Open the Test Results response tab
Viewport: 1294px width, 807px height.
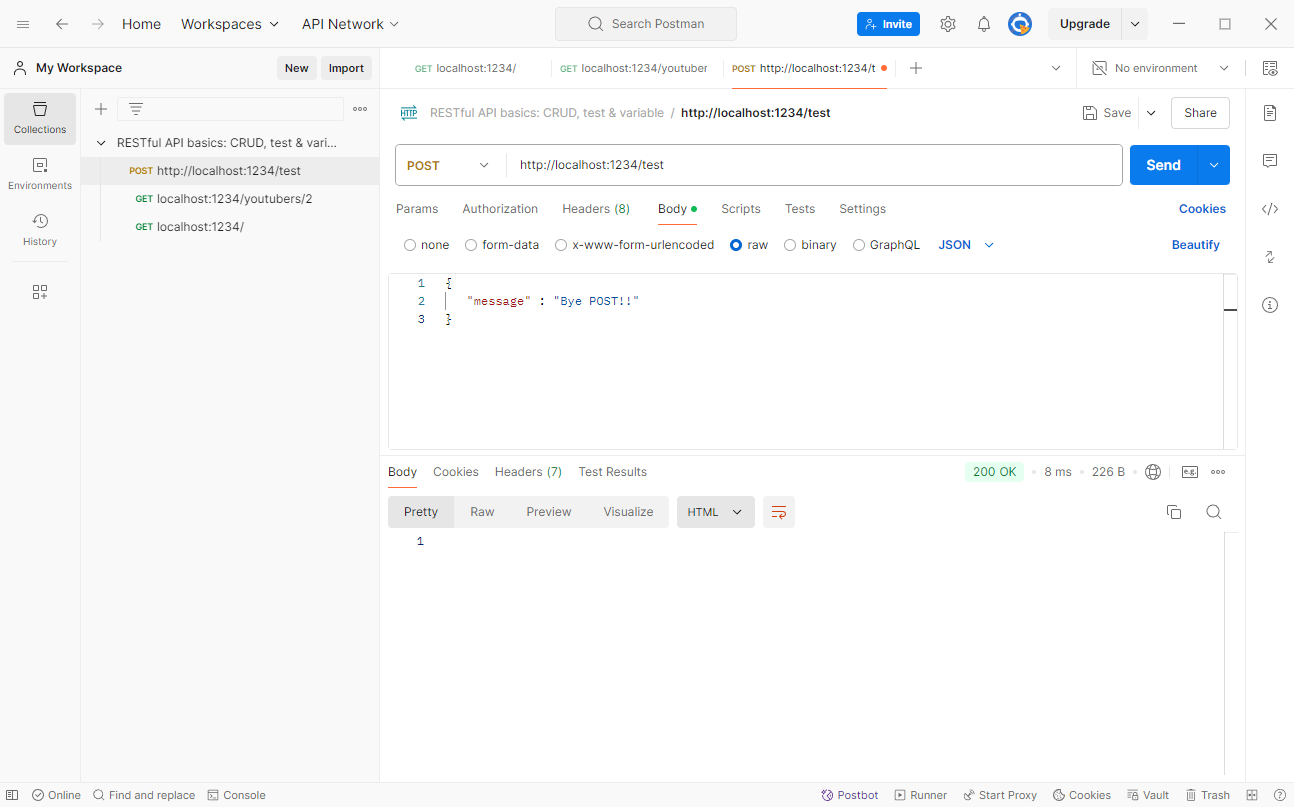click(613, 472)
